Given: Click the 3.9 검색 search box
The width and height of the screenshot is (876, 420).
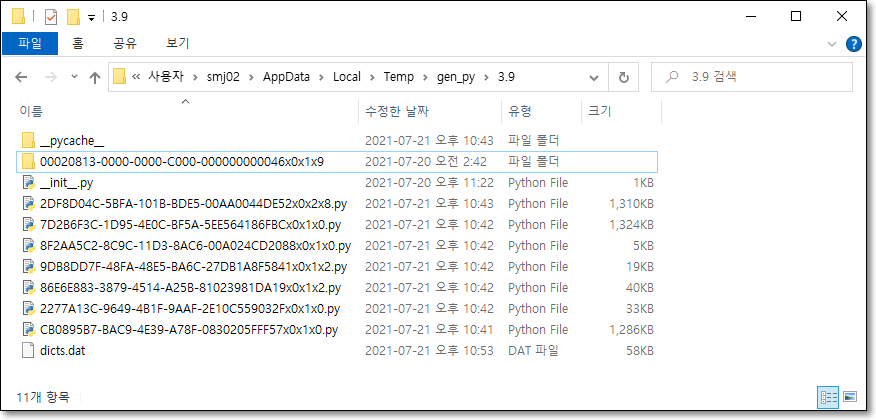Looking at the screenshot, I should coord(752,77).
